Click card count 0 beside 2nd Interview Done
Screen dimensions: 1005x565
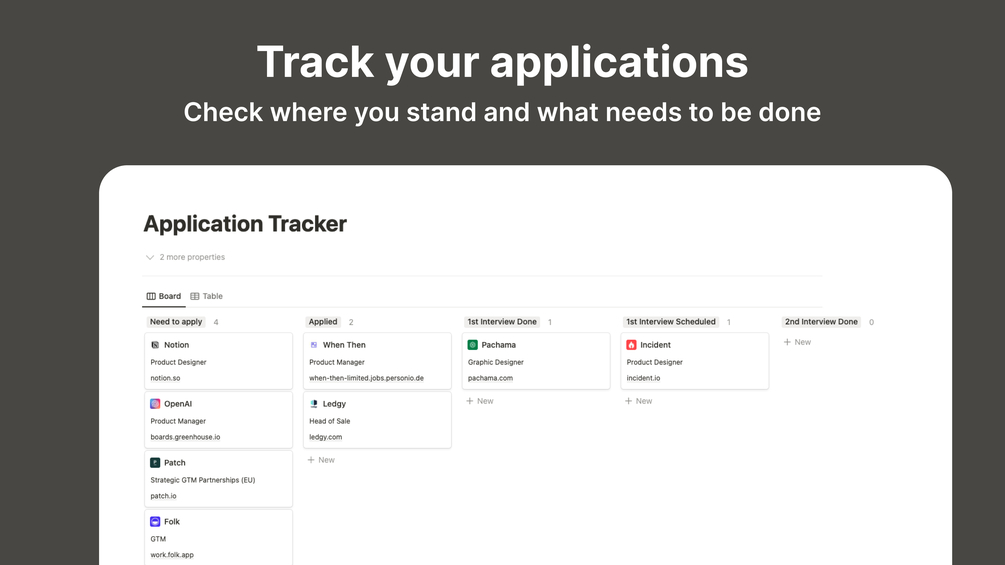pos(871,322)
